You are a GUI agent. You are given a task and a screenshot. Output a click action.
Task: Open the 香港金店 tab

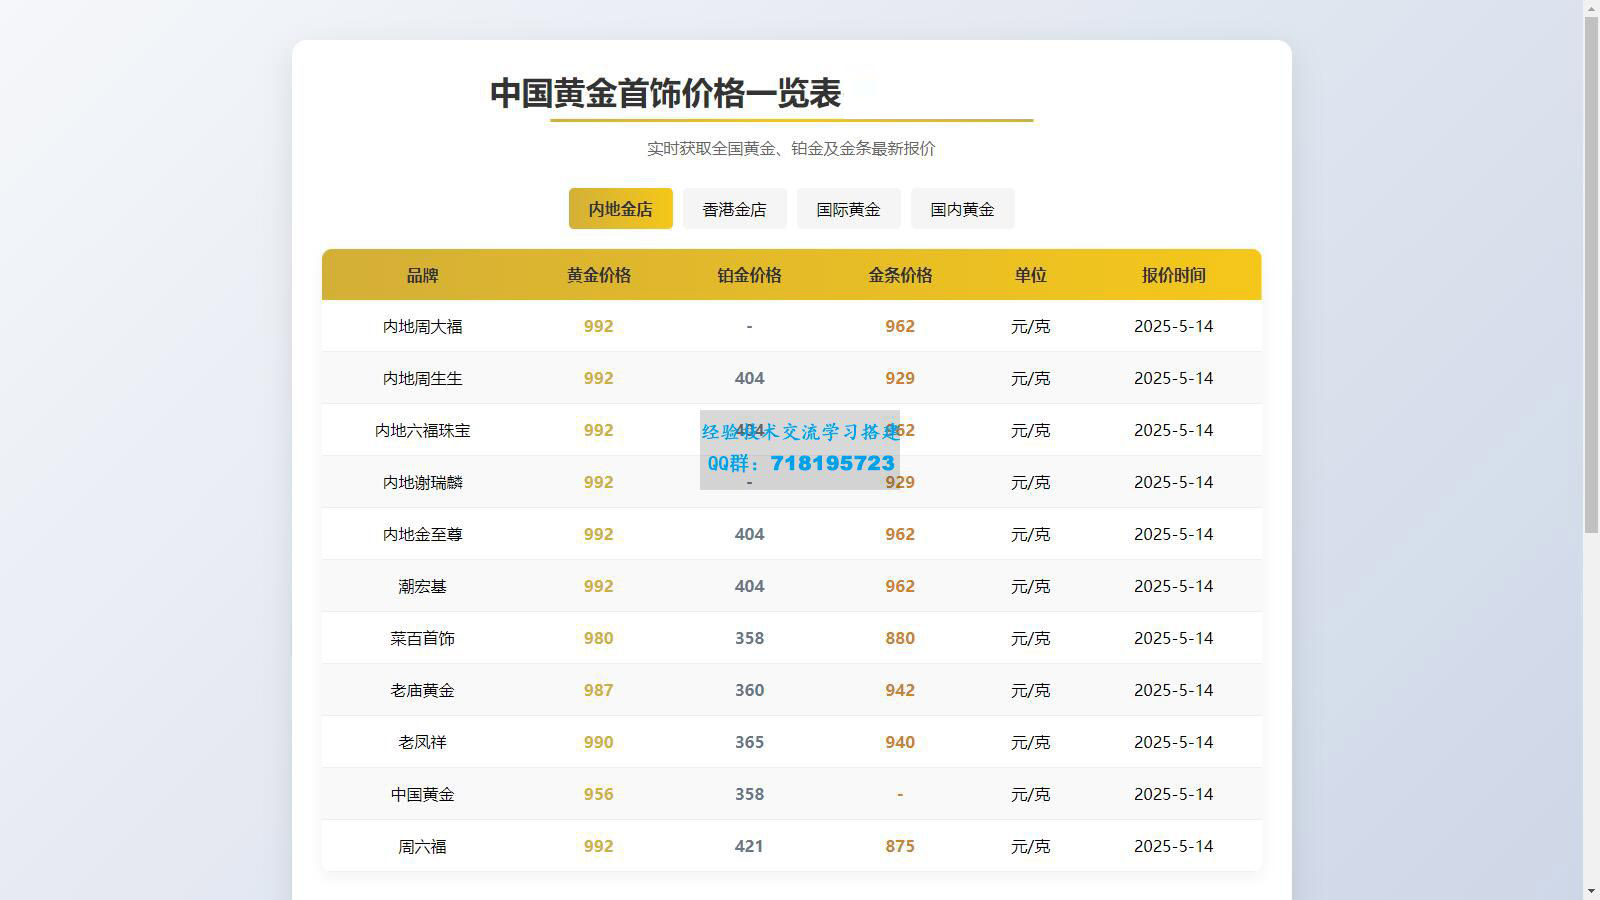tap(734, 209)
